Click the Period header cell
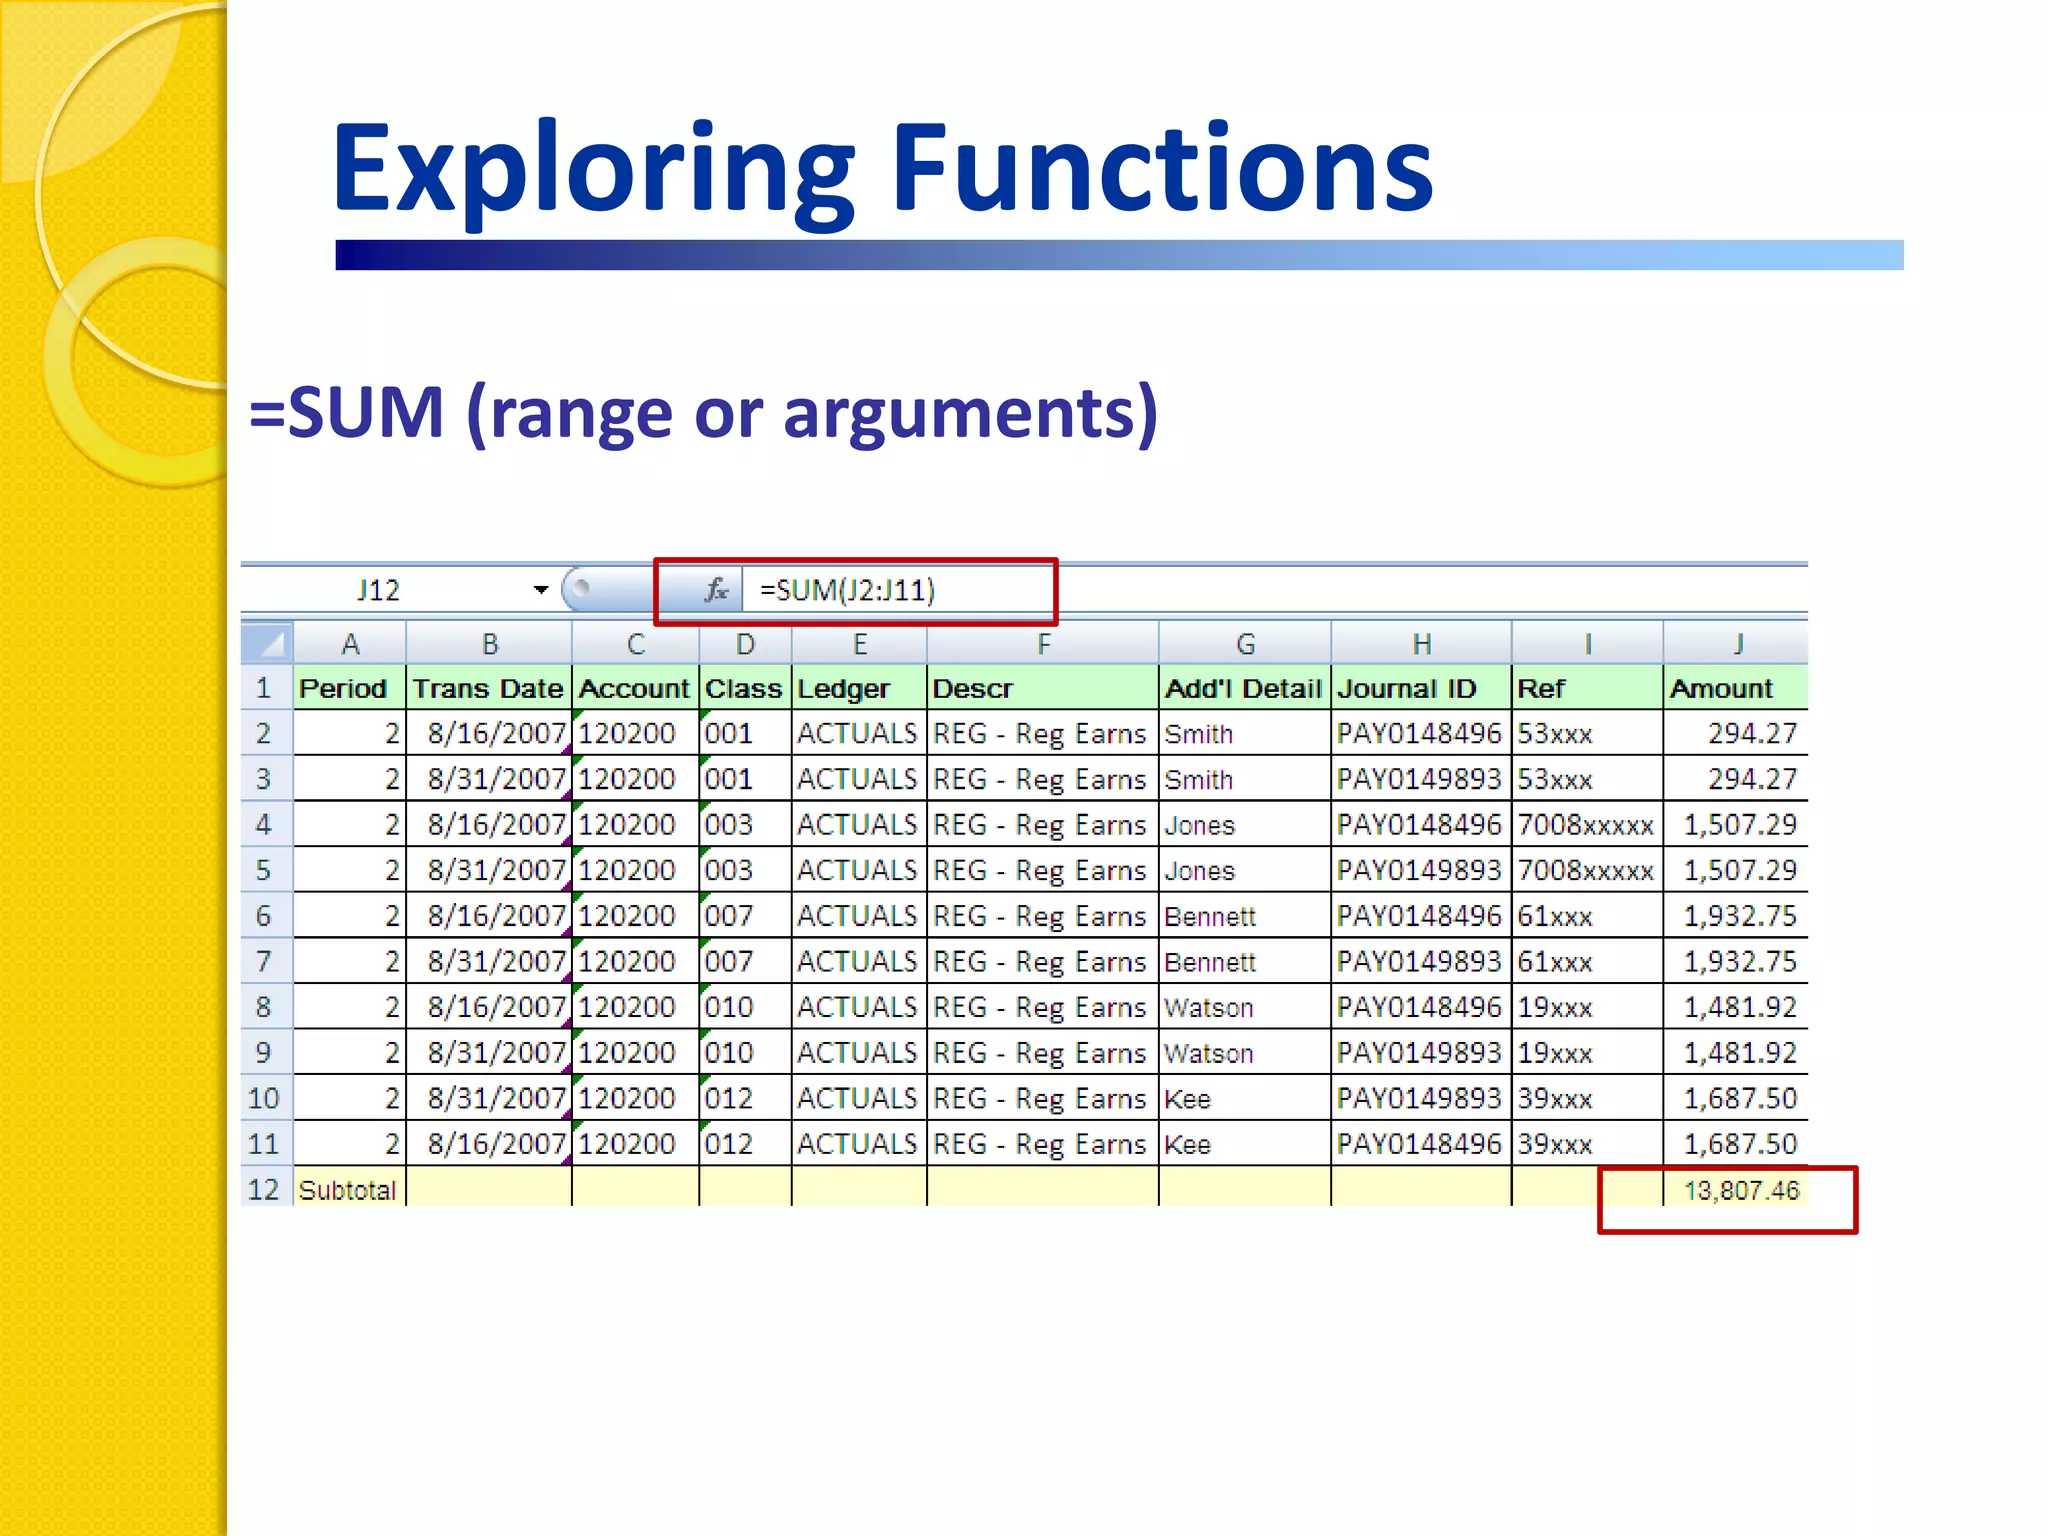Image resolution: width=2048 pixels, height=1536 pixels. tap(350, 688)
